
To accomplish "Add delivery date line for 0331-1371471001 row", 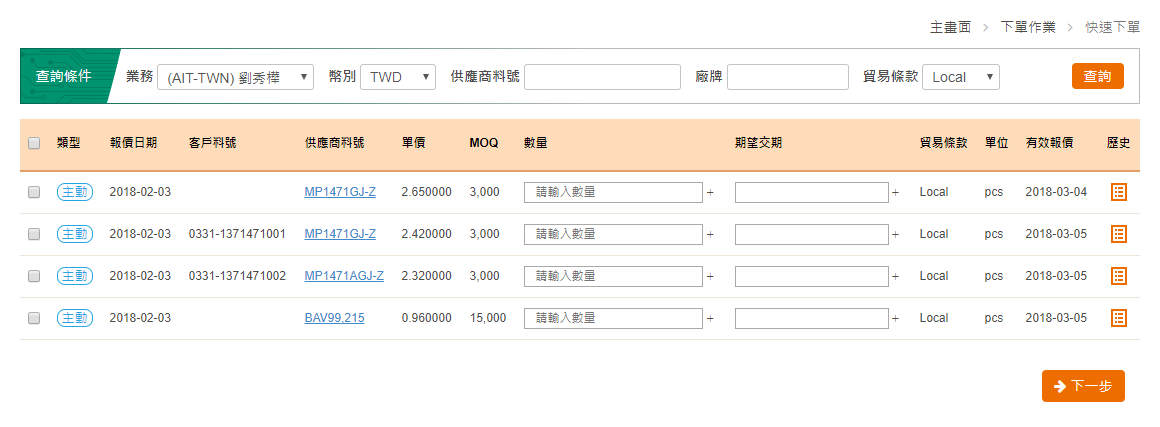I will pyautogui.click(x=895, y=234).
